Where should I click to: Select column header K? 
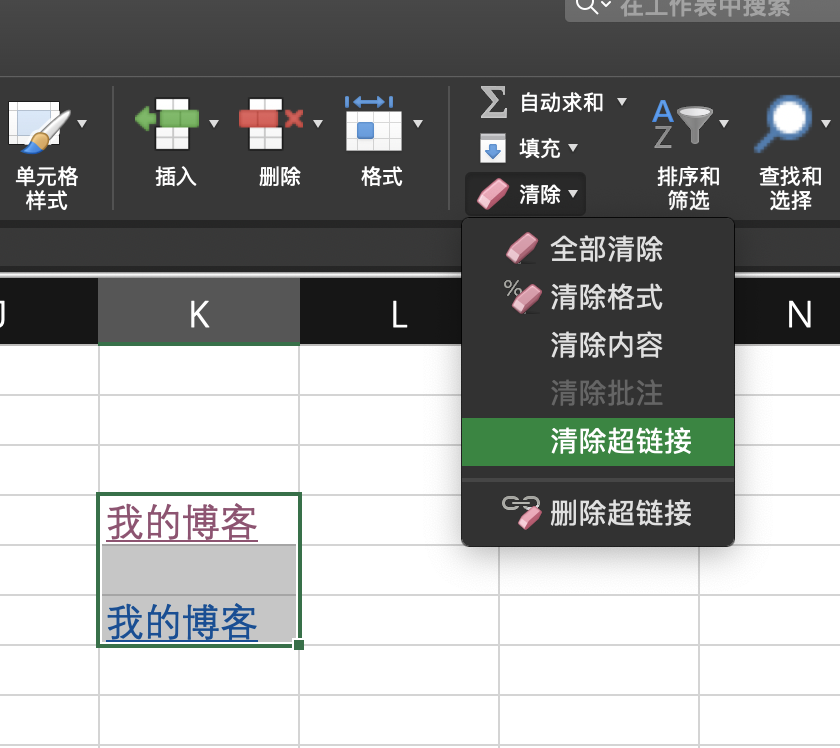198,313
